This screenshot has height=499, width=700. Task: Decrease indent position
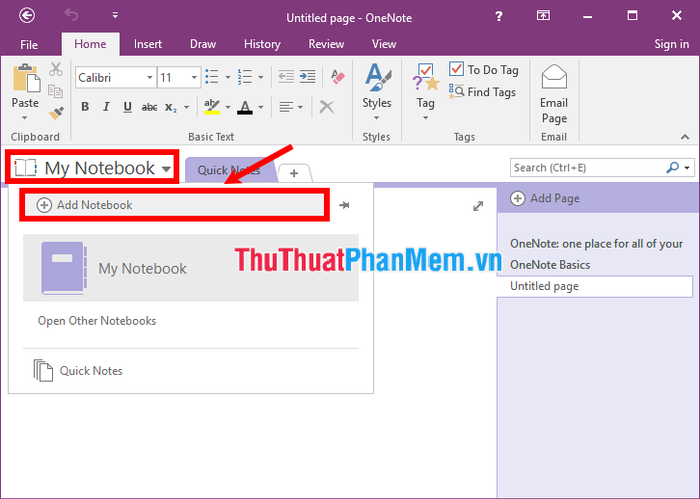pos(286,77)
